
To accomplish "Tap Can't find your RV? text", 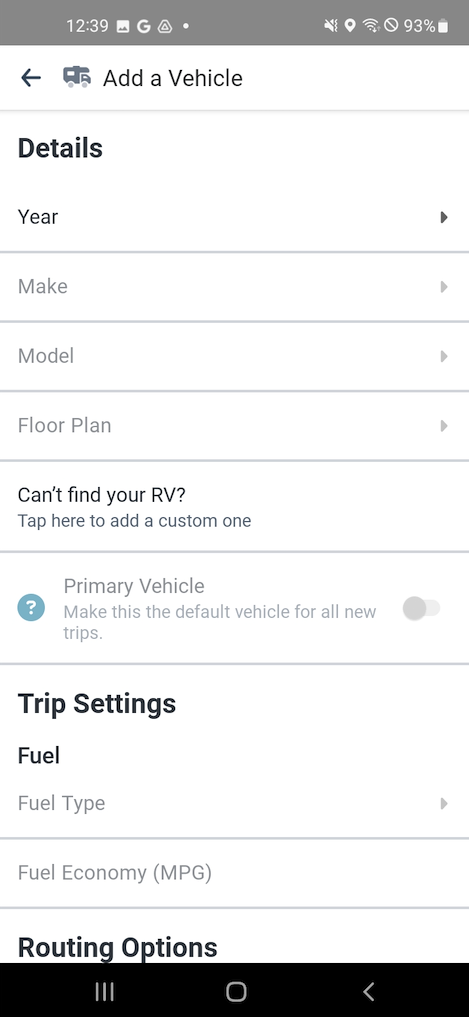I will pos(101,496).
